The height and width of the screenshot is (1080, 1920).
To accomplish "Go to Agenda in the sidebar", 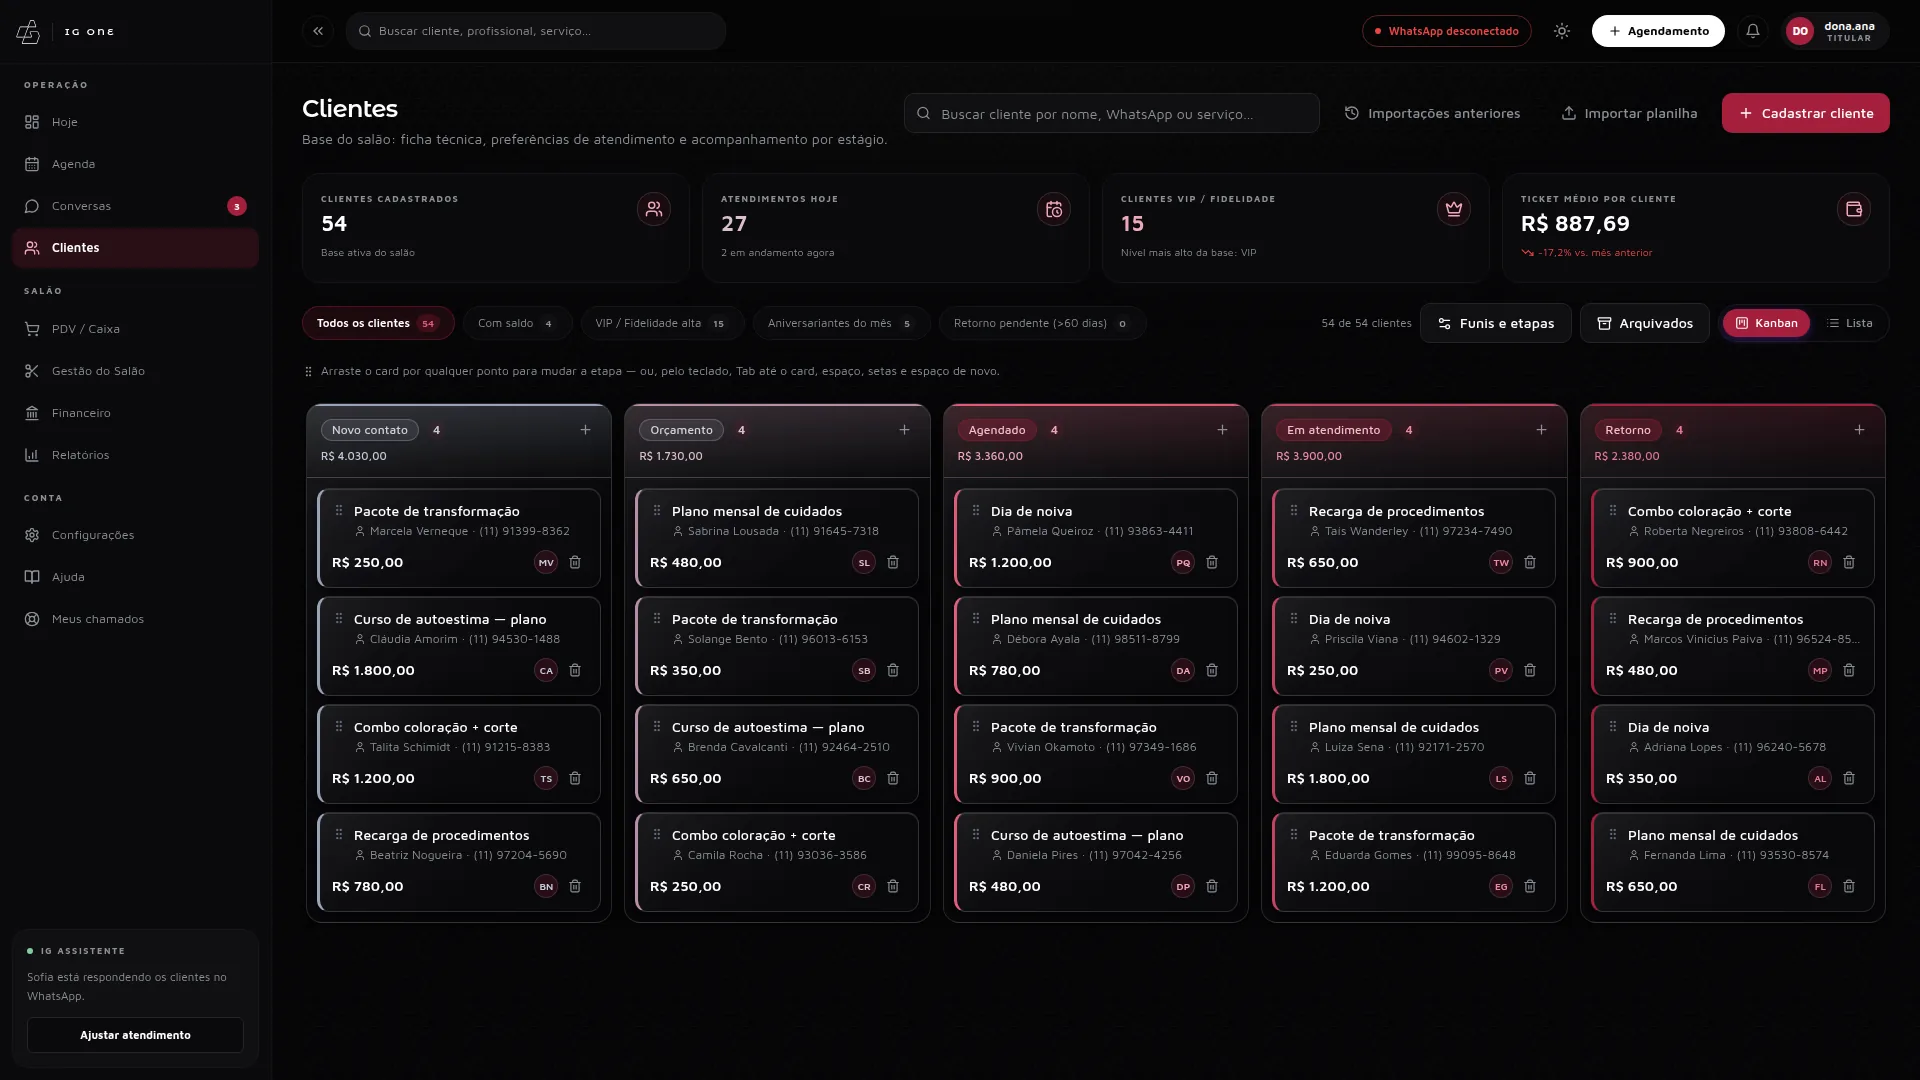I will 135,164.
